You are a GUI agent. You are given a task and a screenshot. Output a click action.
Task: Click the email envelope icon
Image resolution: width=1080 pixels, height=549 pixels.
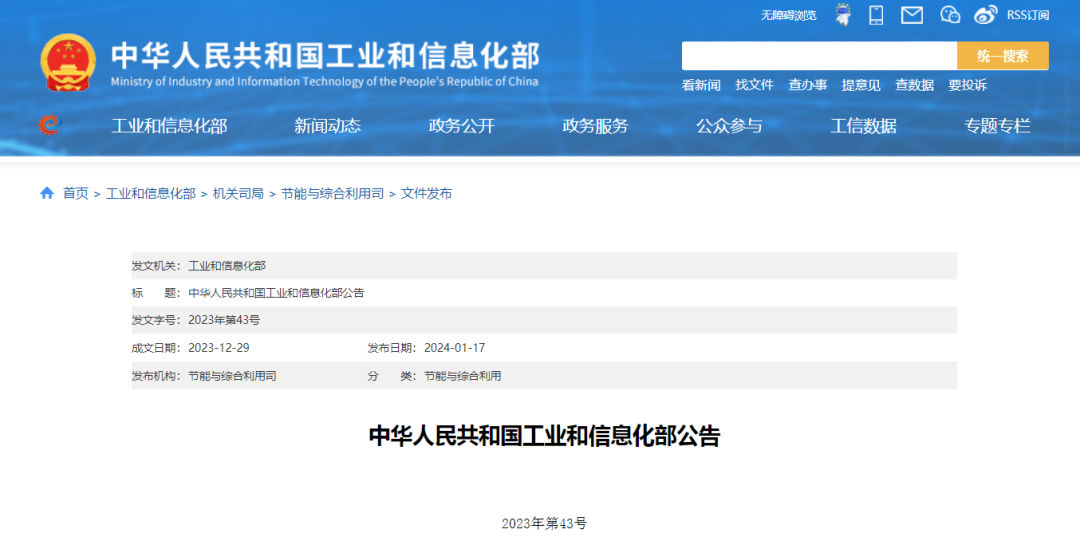(912, 14)
